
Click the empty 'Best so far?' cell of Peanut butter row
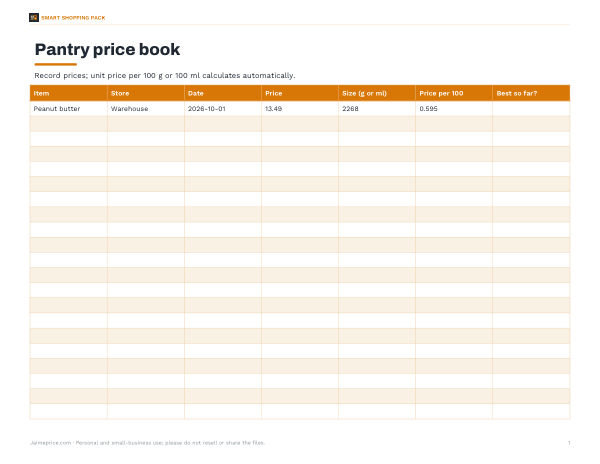pyautogui.click(x=531, y=109)
